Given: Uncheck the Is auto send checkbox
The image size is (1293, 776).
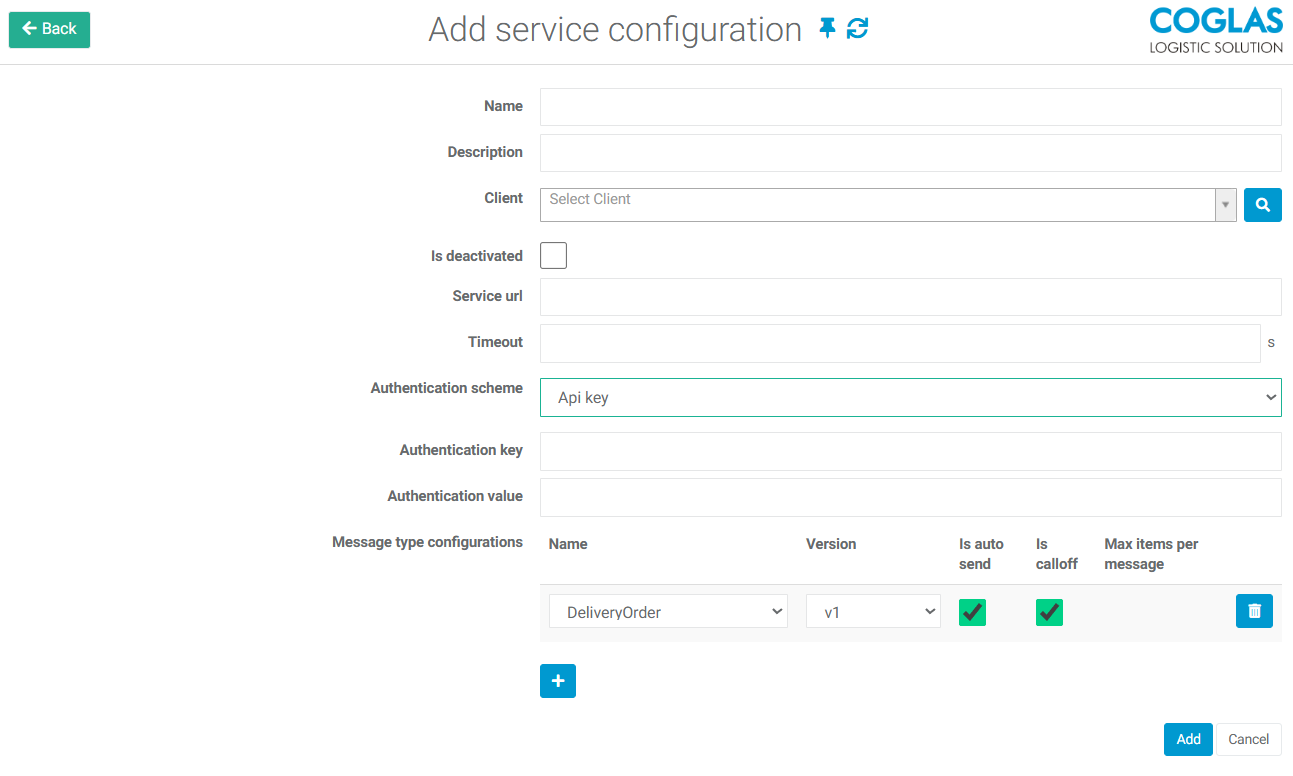Looking at the screenshot, I should point(972,612).
